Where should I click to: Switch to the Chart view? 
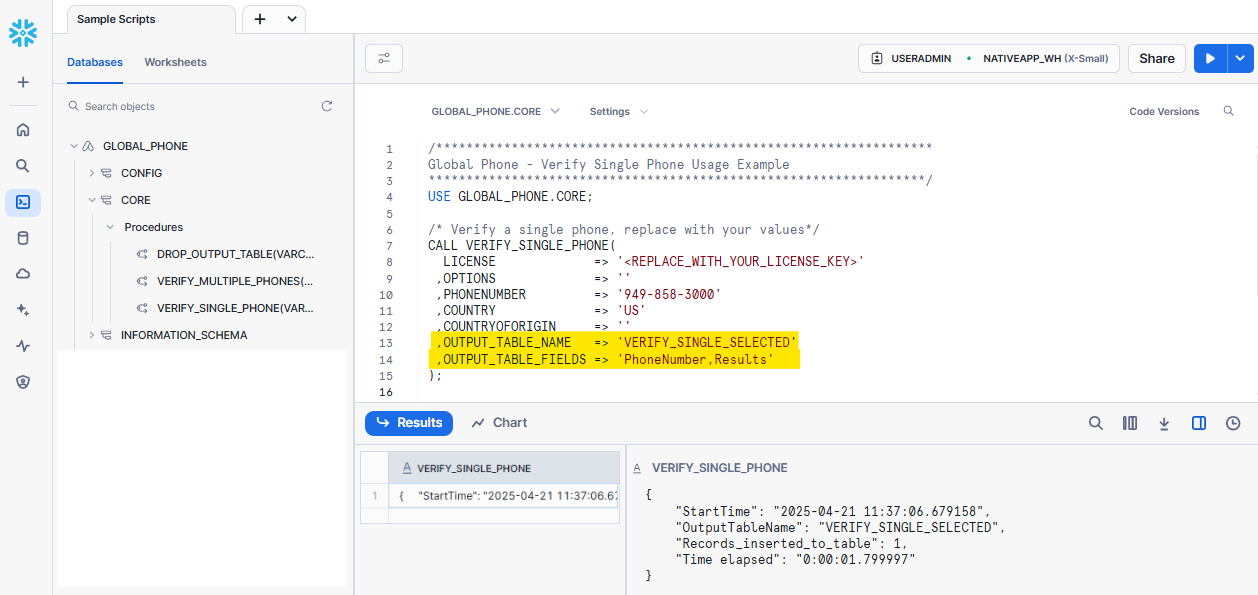(x=499, y=423)
